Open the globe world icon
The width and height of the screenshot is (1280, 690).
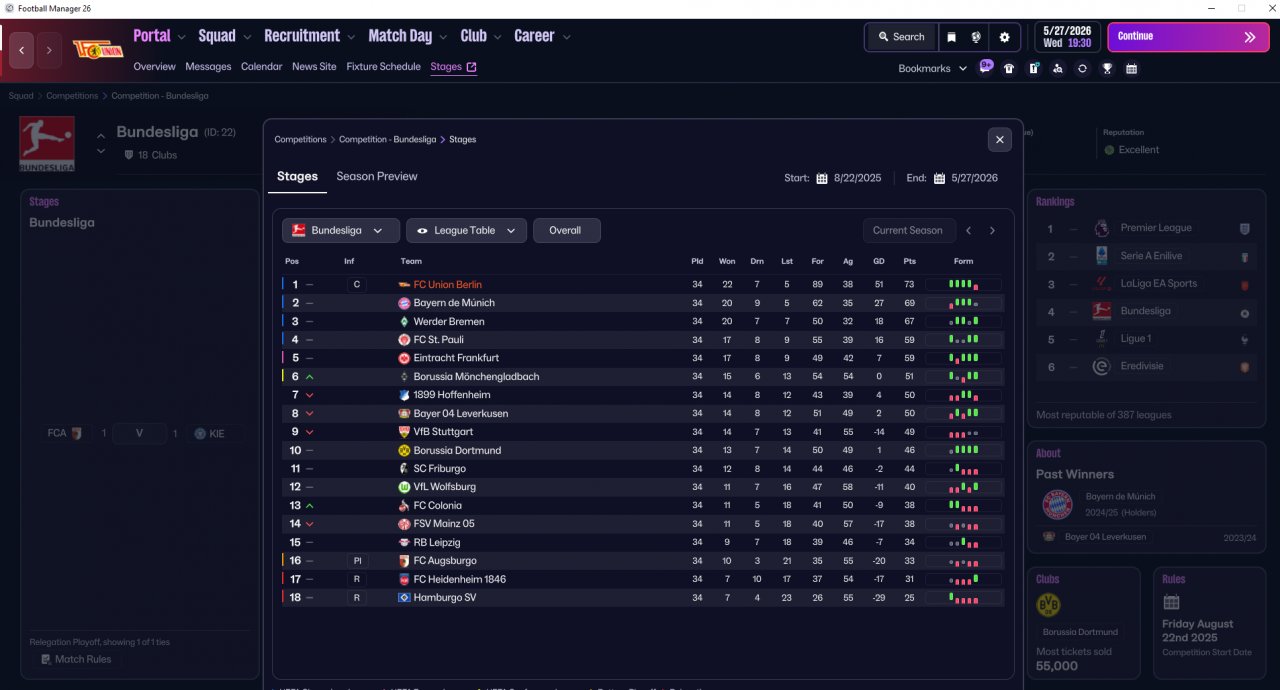pyautogui.click(x=976, y=37)
